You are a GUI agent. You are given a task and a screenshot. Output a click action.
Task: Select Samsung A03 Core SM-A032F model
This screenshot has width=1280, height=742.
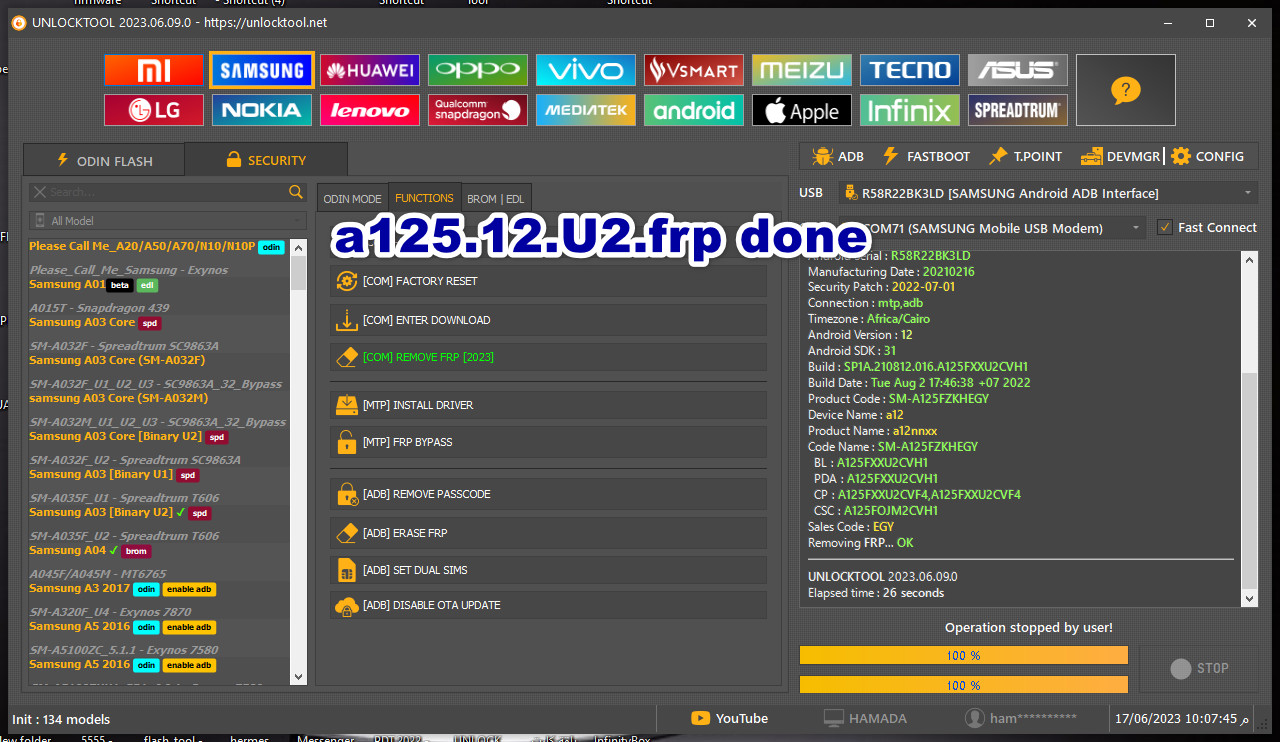[117, 360]
